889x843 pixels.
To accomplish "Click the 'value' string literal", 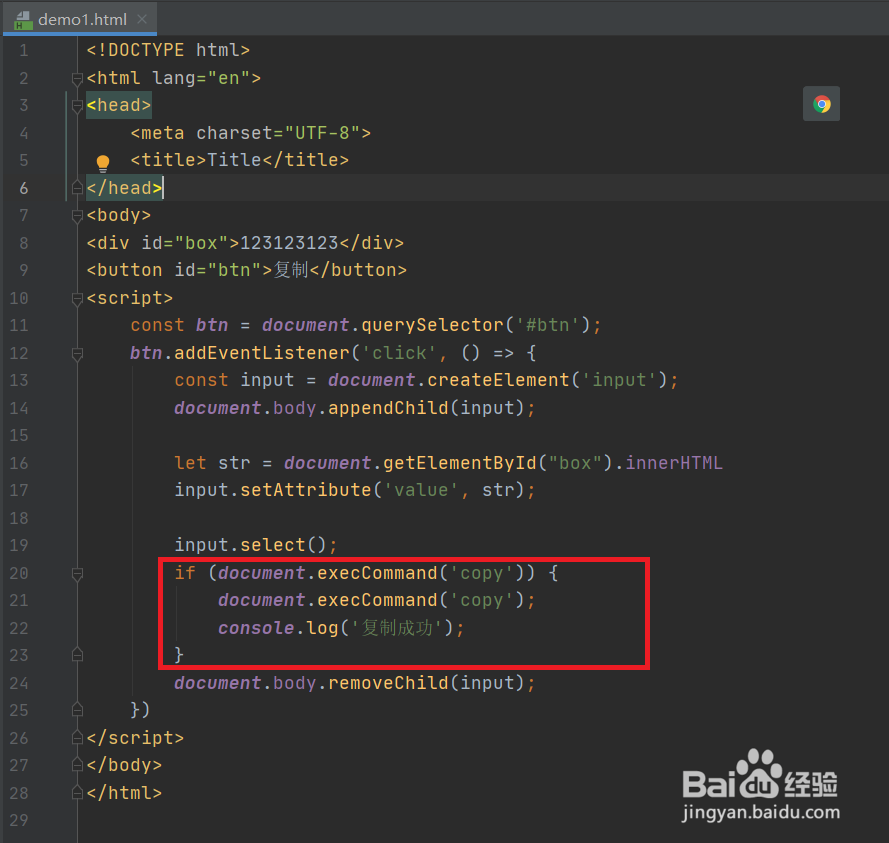I will click(421, 490).
